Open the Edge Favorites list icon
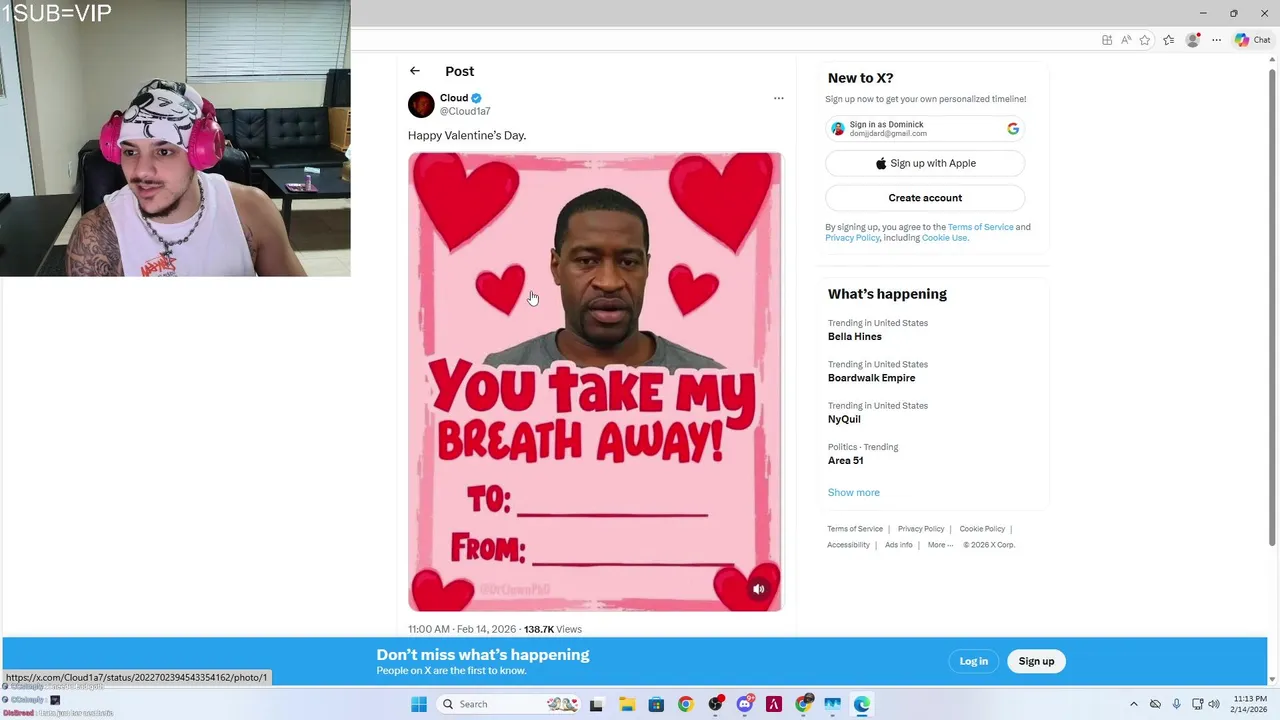The image size is (1280, 720). click(x=1168, y=40)
